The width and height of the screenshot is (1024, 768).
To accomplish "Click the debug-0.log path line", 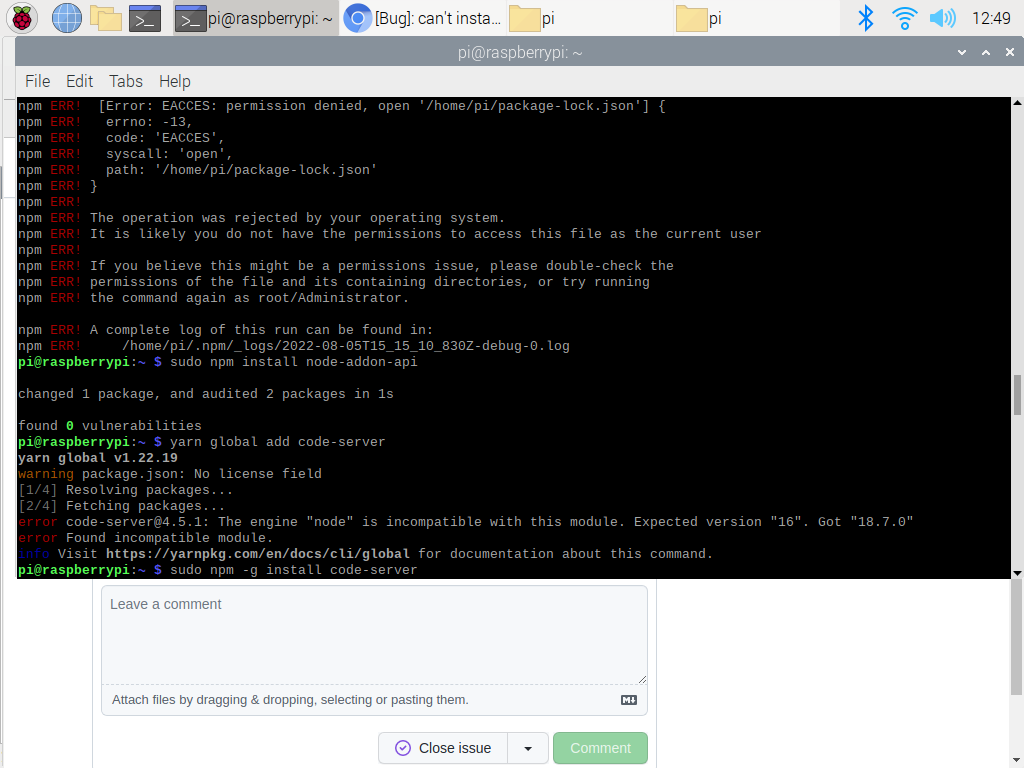I will click(345, 346).
